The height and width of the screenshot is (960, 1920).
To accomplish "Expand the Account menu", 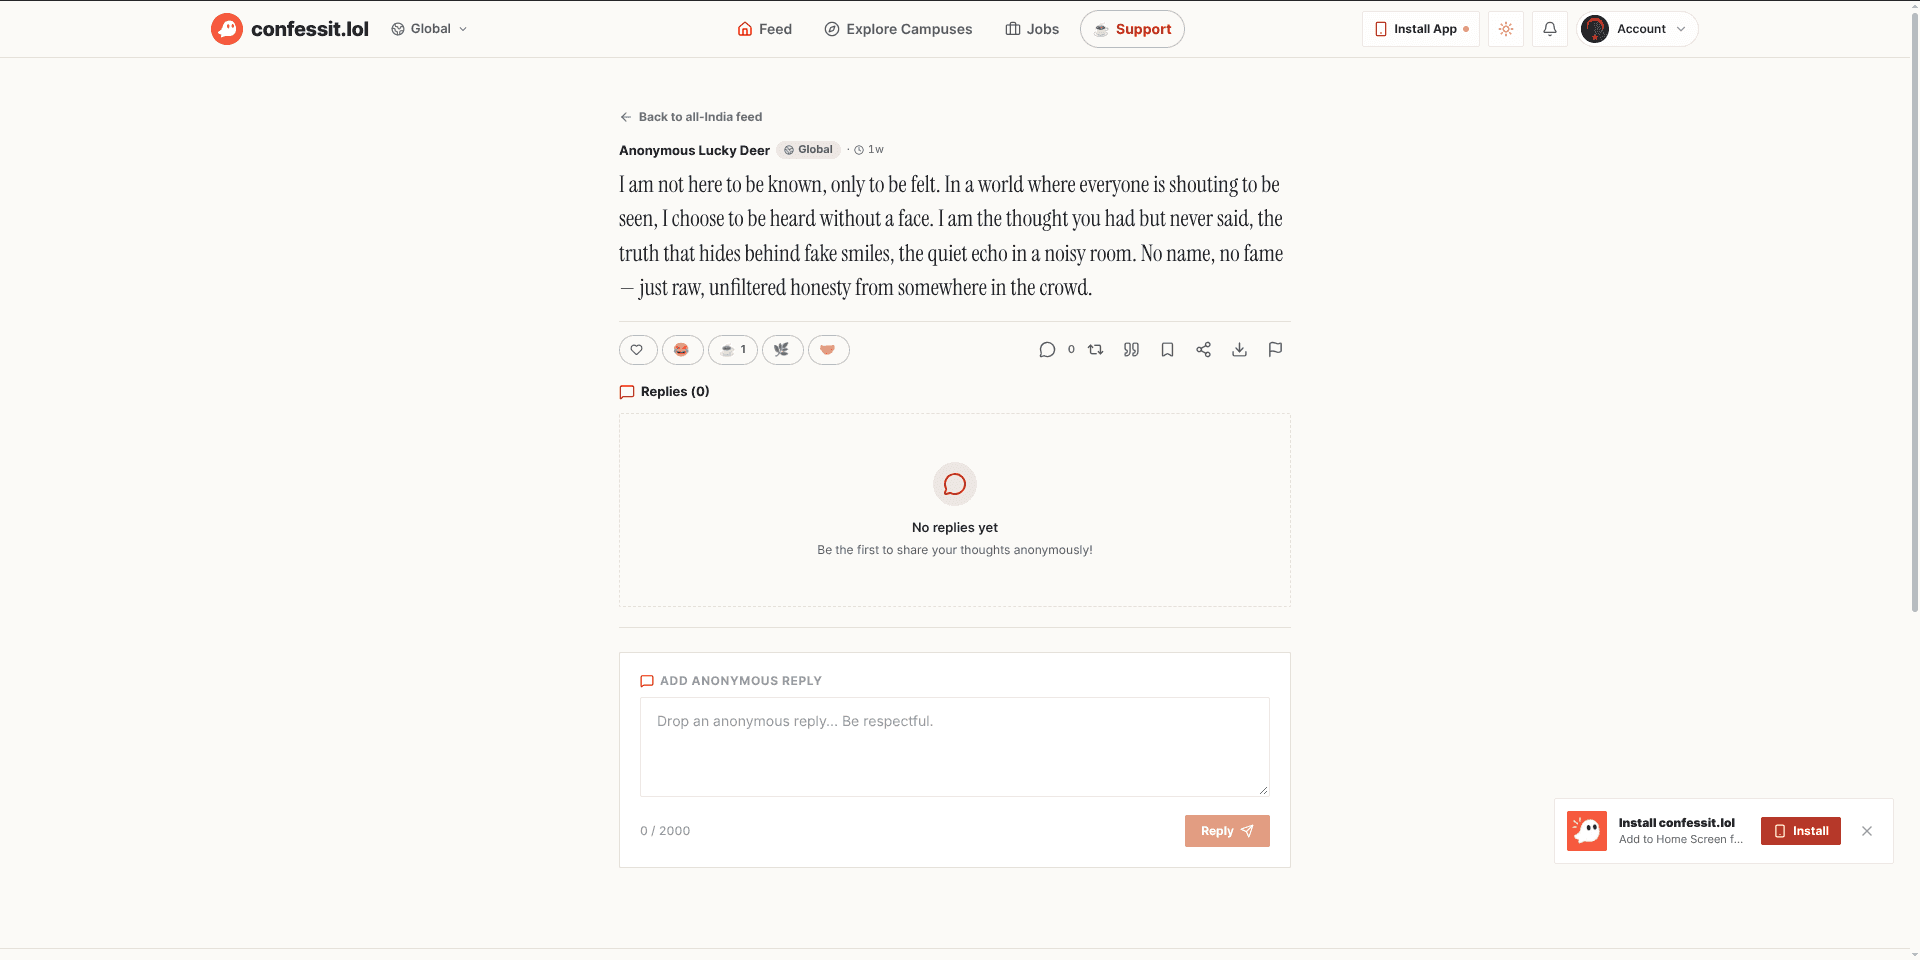I will (x=1638, y=29).
